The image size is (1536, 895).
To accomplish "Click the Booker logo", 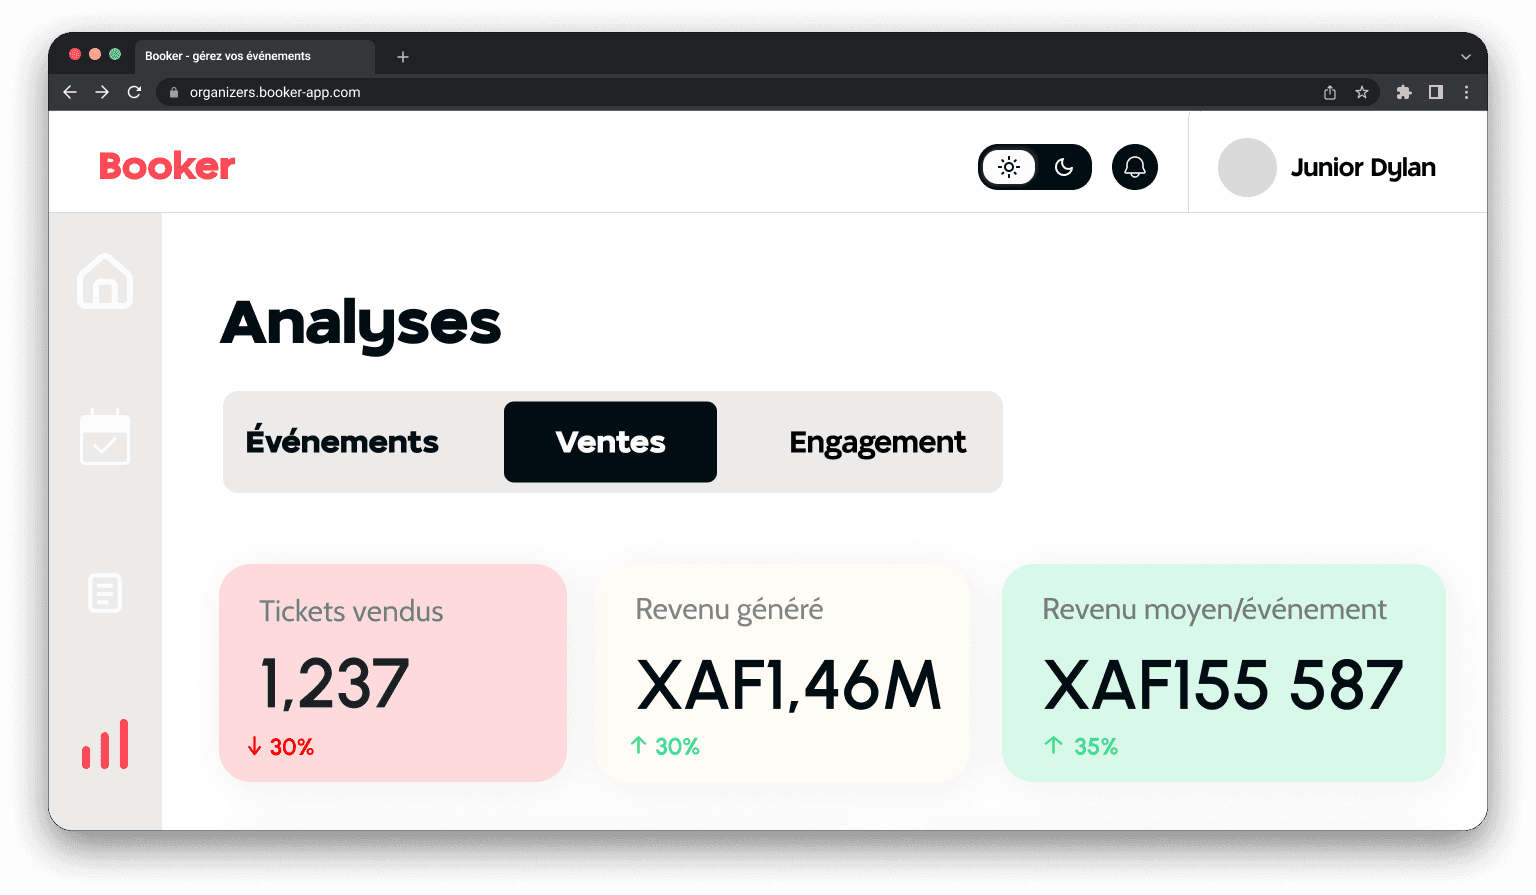I will pyautogui.click(x=167, y=166).
